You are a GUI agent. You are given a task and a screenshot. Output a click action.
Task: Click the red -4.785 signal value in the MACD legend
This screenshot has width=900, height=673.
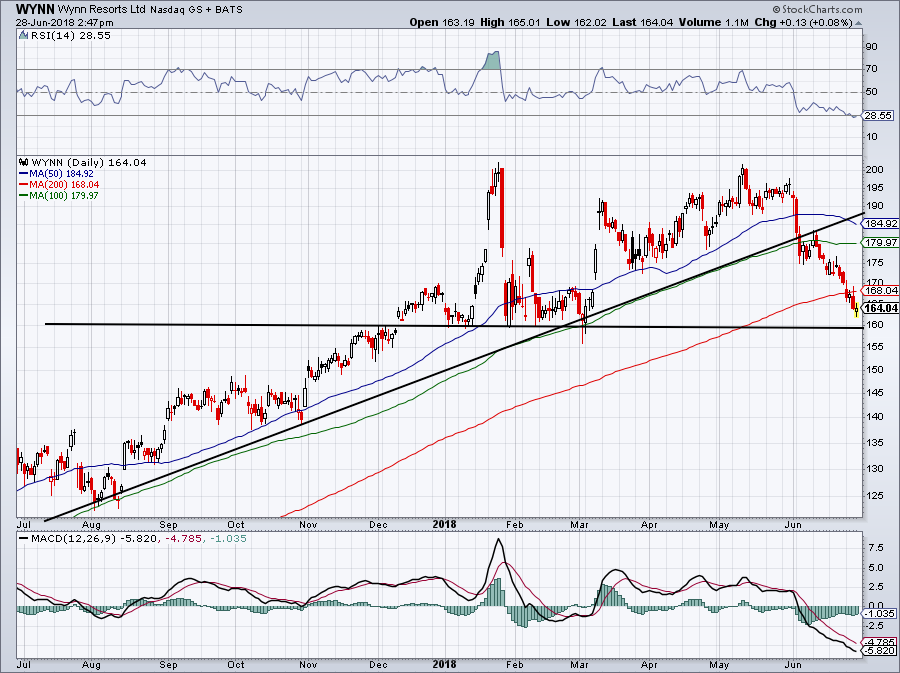click(x=183, y=539)
